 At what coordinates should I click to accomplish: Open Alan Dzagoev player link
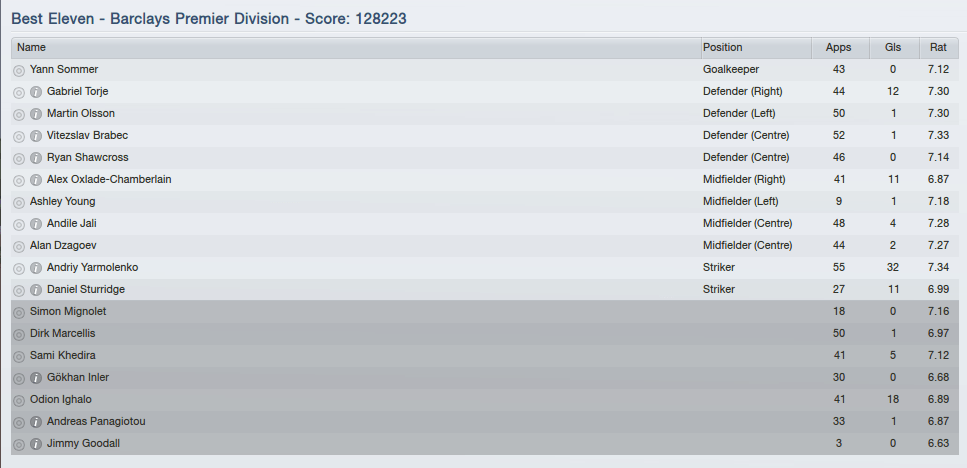coord(63,246)
